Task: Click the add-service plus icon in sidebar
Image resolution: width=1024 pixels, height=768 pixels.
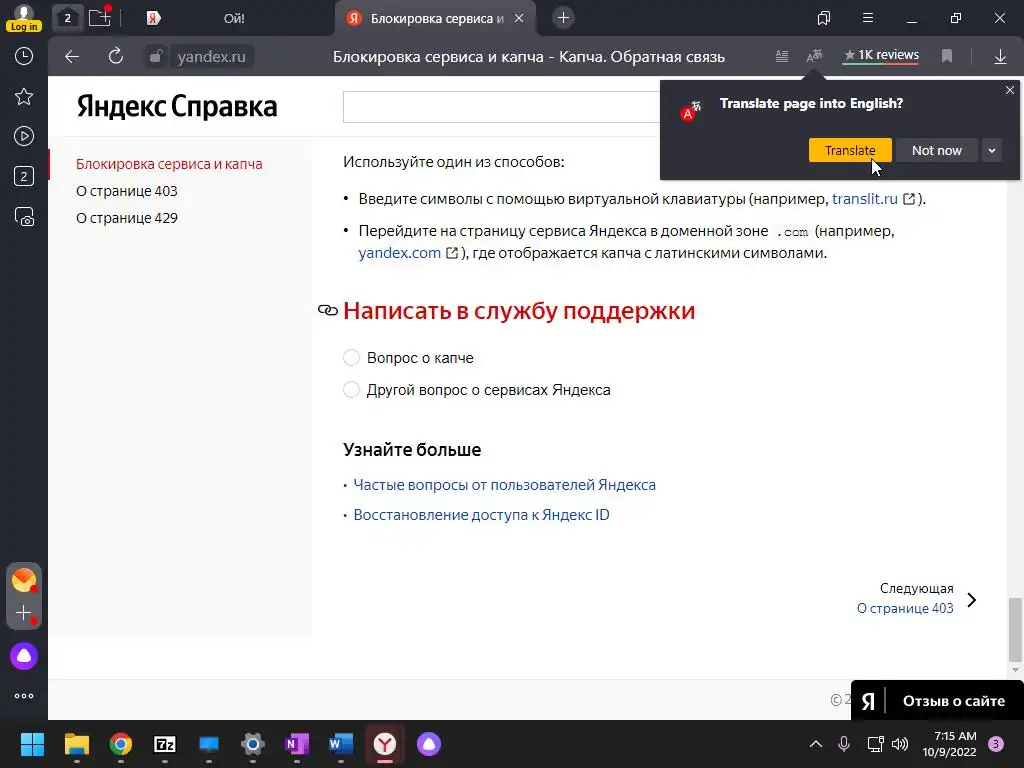Action: (24, 613)
